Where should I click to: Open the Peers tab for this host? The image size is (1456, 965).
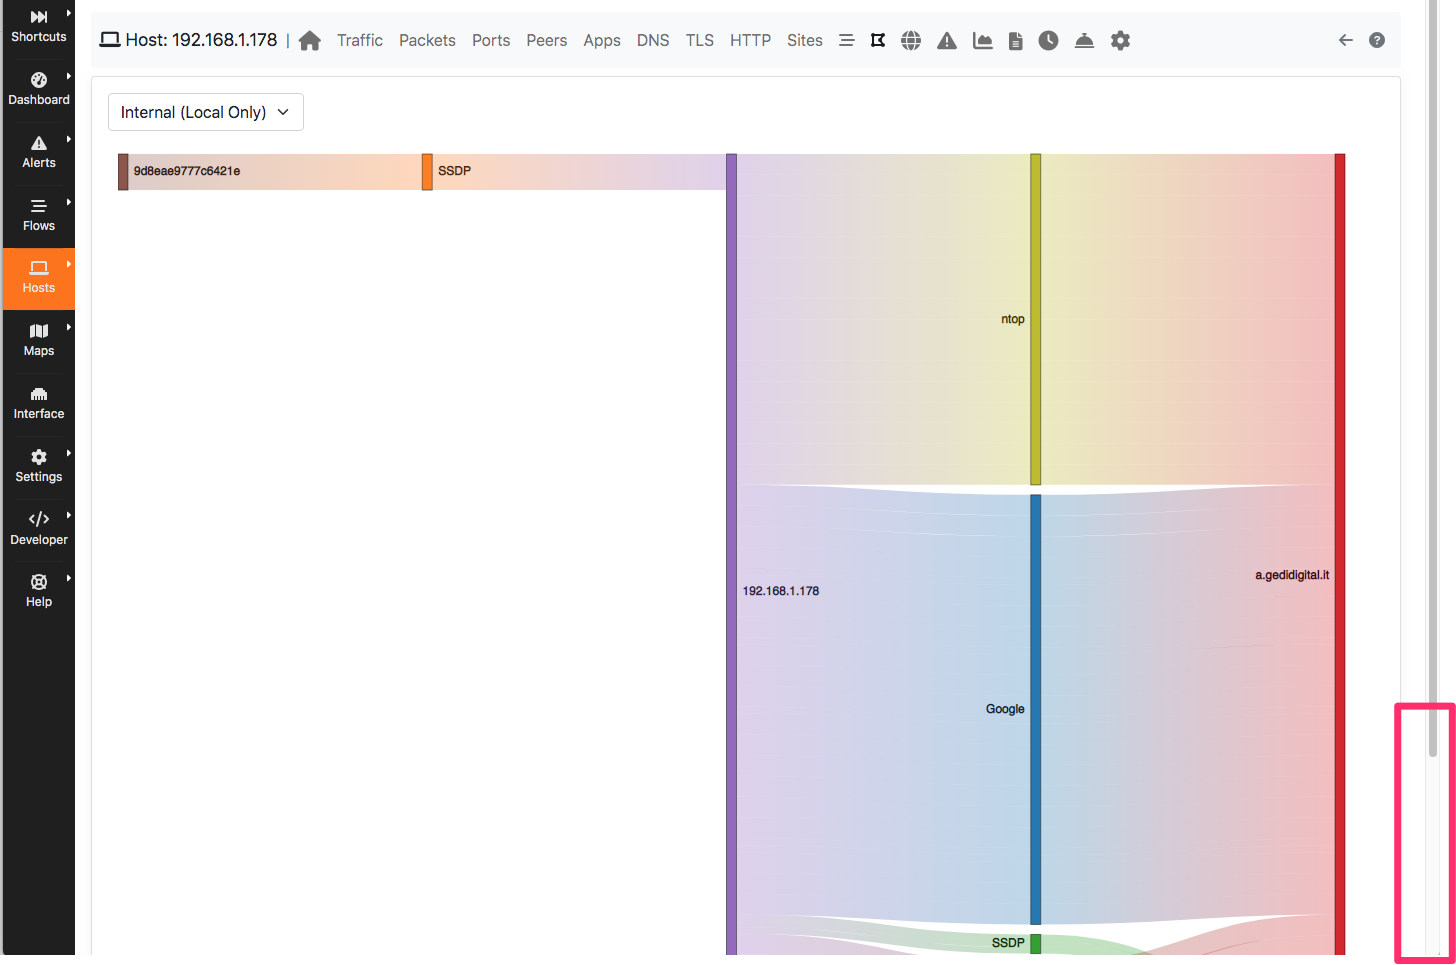click(547, 40)
